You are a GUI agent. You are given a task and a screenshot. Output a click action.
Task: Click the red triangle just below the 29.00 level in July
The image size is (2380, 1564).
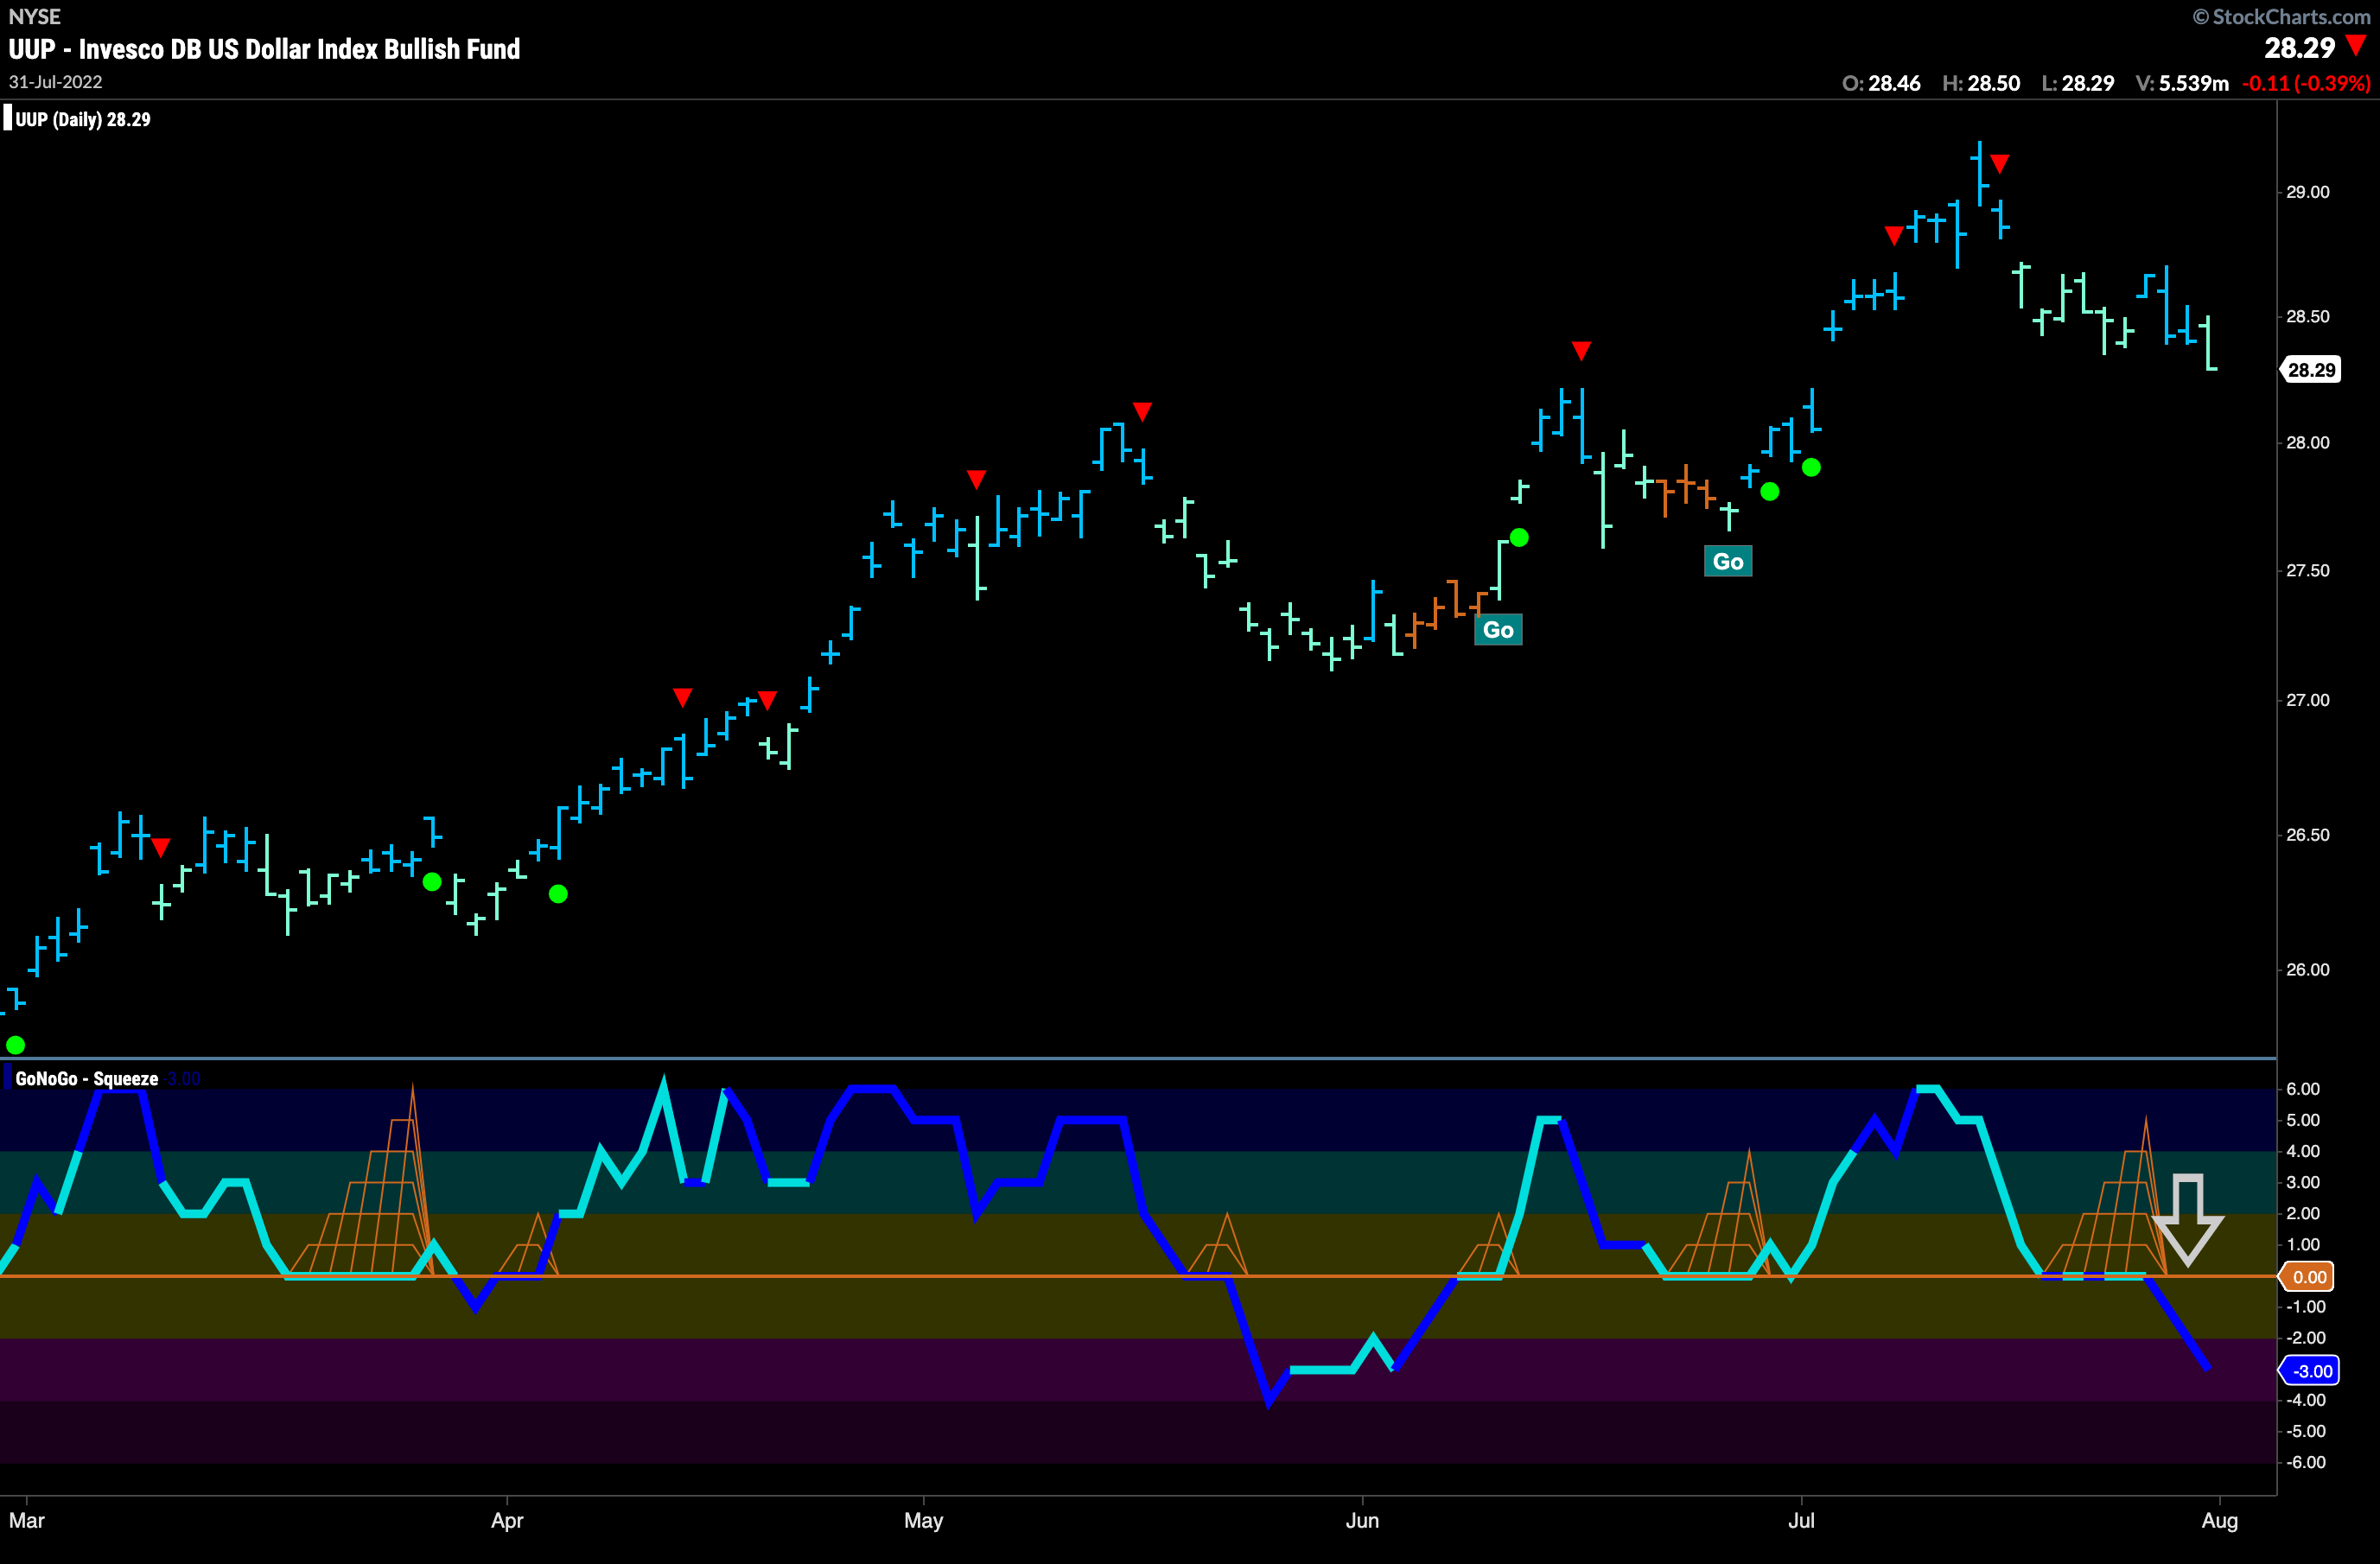point(1894,236)
